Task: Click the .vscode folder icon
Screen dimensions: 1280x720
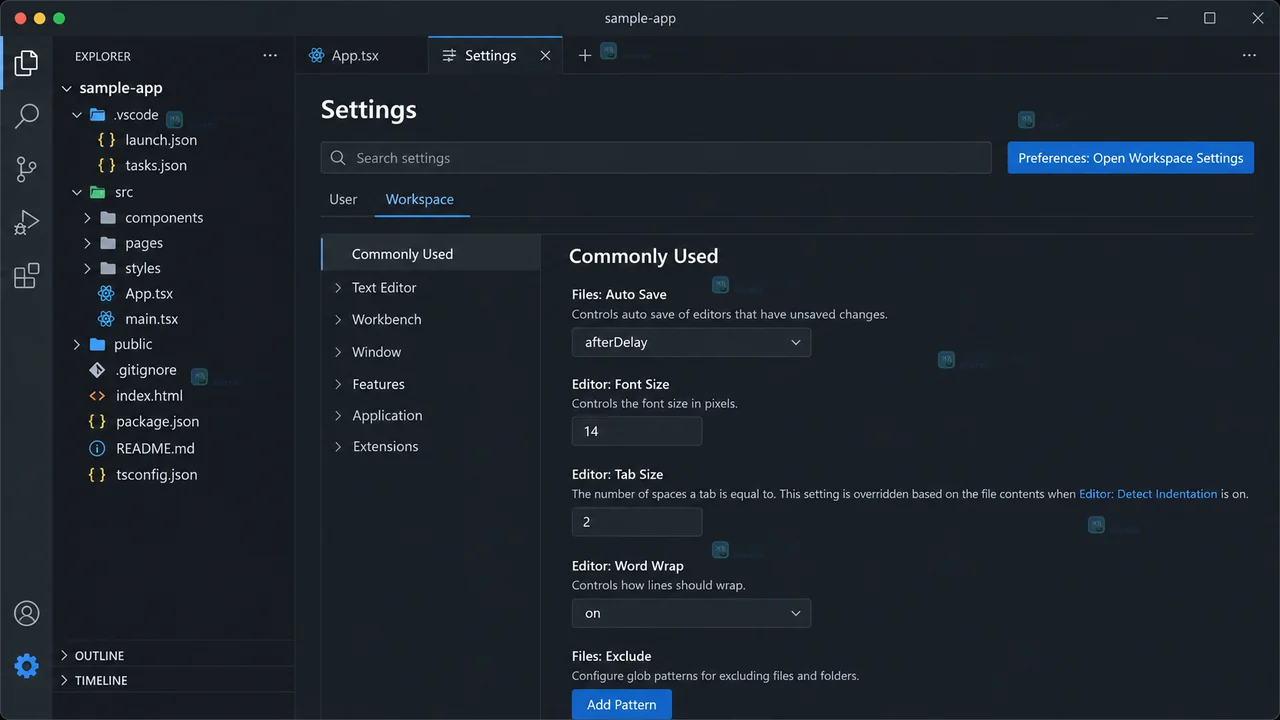Action: point(97,115)
